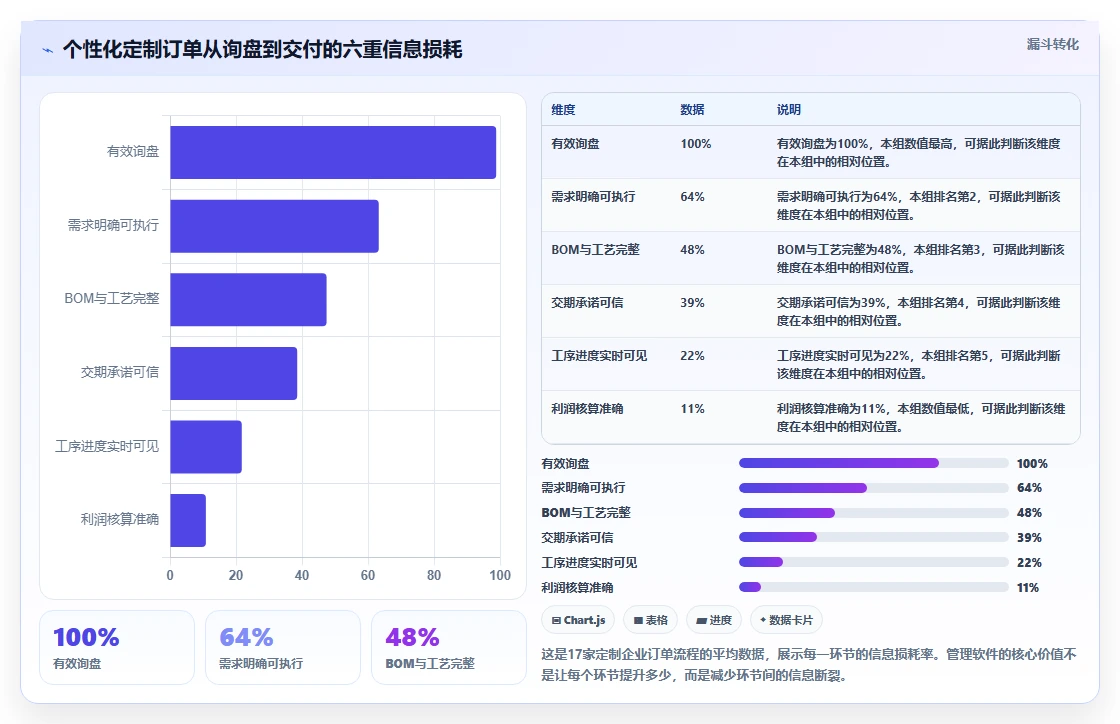
Task: Click the footnote paragraph about 17家定制企业
Action: coord(809,665)
